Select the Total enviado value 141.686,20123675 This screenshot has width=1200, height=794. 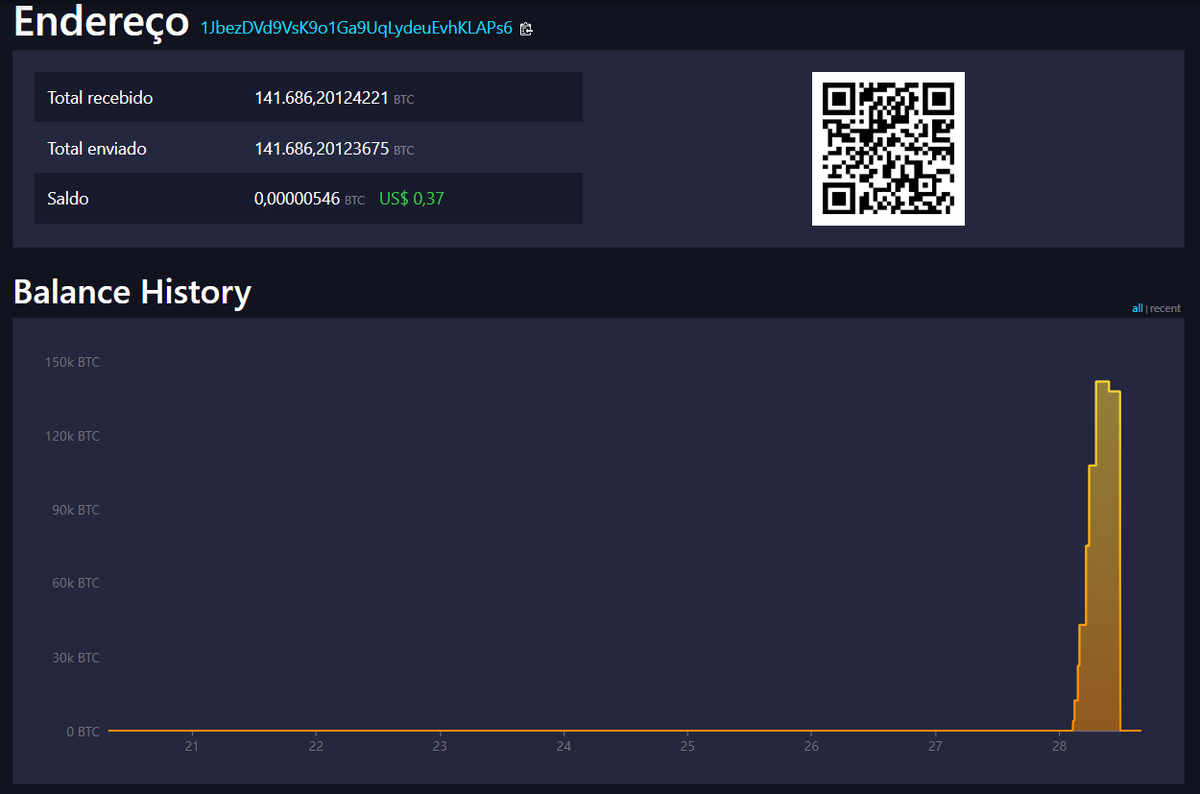click(x=320, y=148)
